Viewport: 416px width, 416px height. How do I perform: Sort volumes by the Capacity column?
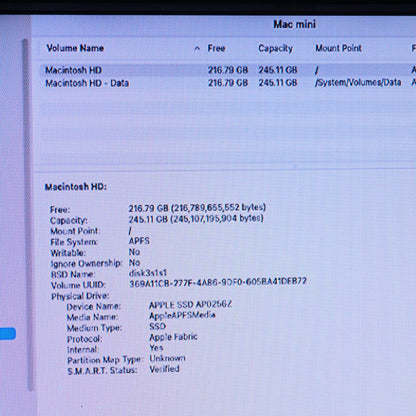pyautogui.click(x=275, y=49)
